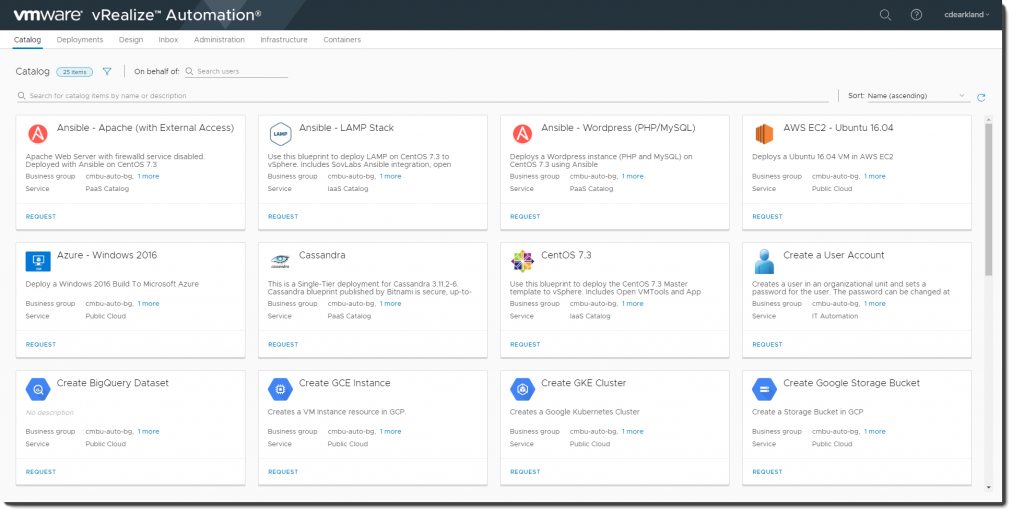Expand '1 more' on Ansible Apache card

point(148,176)
